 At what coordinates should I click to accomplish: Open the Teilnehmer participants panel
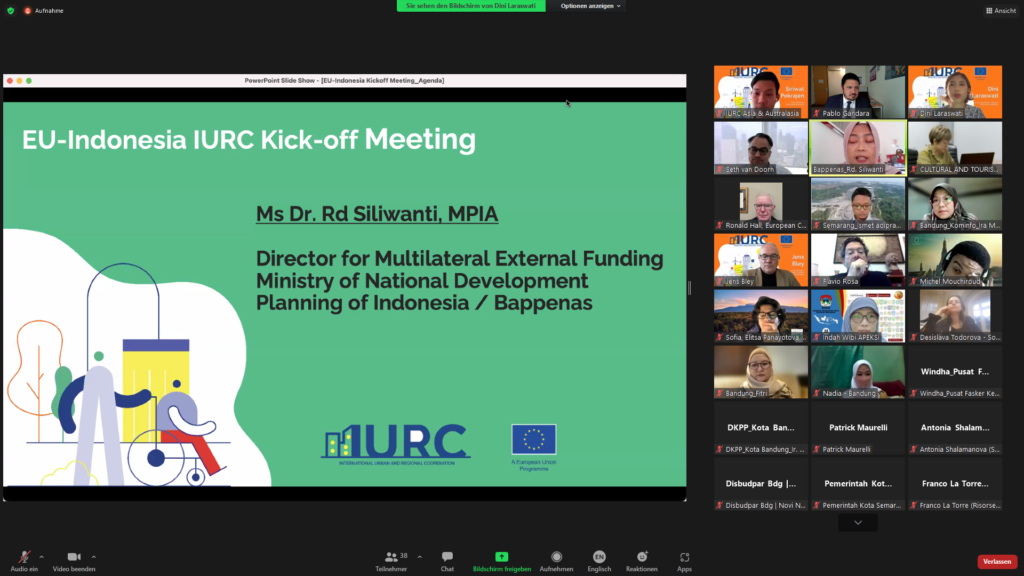[x=391, y=557]
